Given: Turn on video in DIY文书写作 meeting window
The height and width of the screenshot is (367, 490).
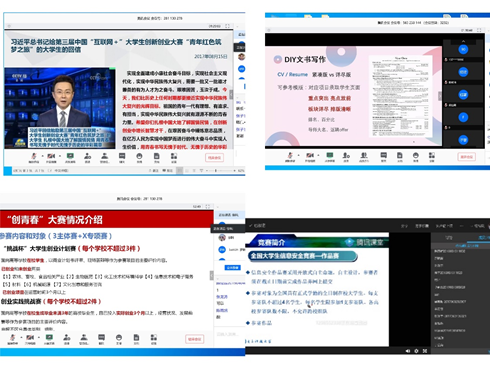Looking at the screenshot, I should coord(310,156).
